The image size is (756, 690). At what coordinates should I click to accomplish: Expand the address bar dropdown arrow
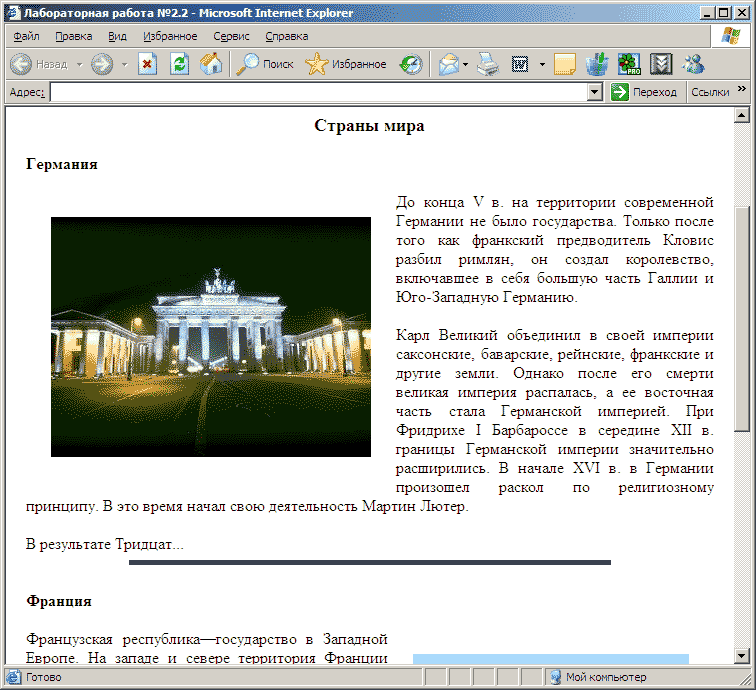click(x=595, y=92)
